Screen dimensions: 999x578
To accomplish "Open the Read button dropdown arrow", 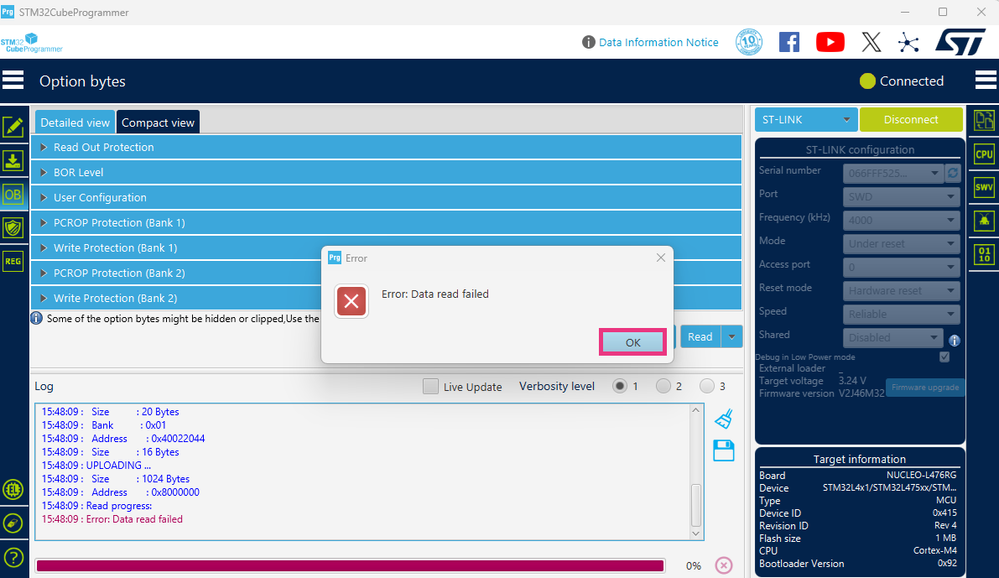I will pyautogui.click(x=732, y=336).
